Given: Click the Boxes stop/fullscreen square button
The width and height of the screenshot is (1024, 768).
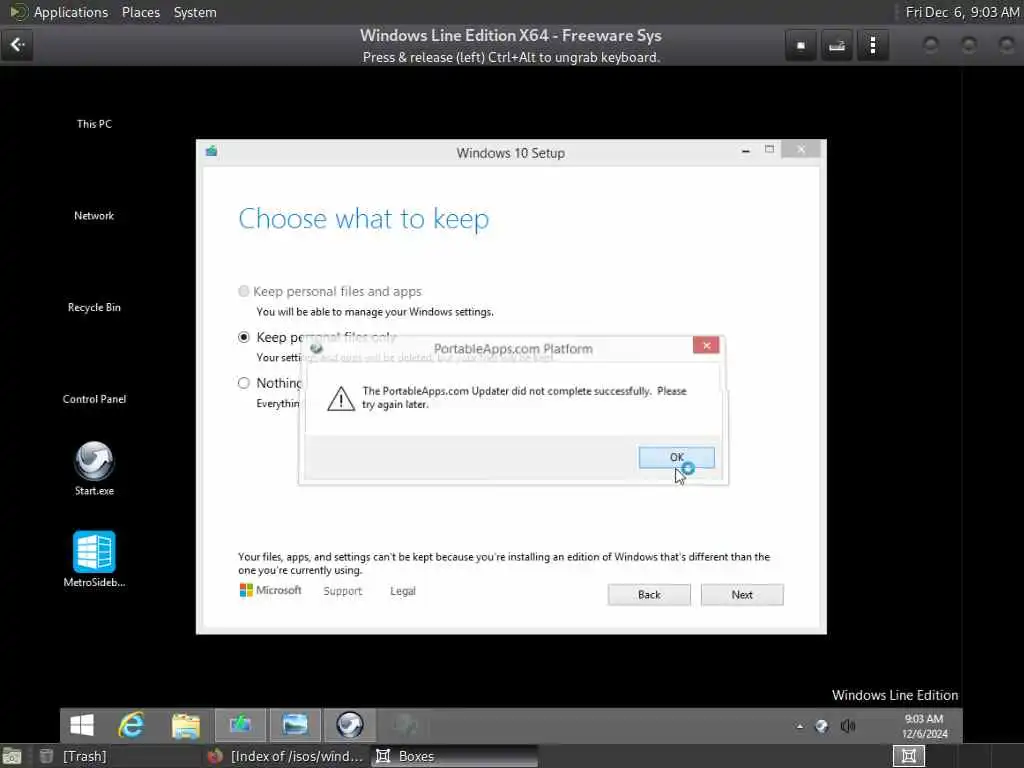Looking at the screenshot, I should tap(801, 46).
